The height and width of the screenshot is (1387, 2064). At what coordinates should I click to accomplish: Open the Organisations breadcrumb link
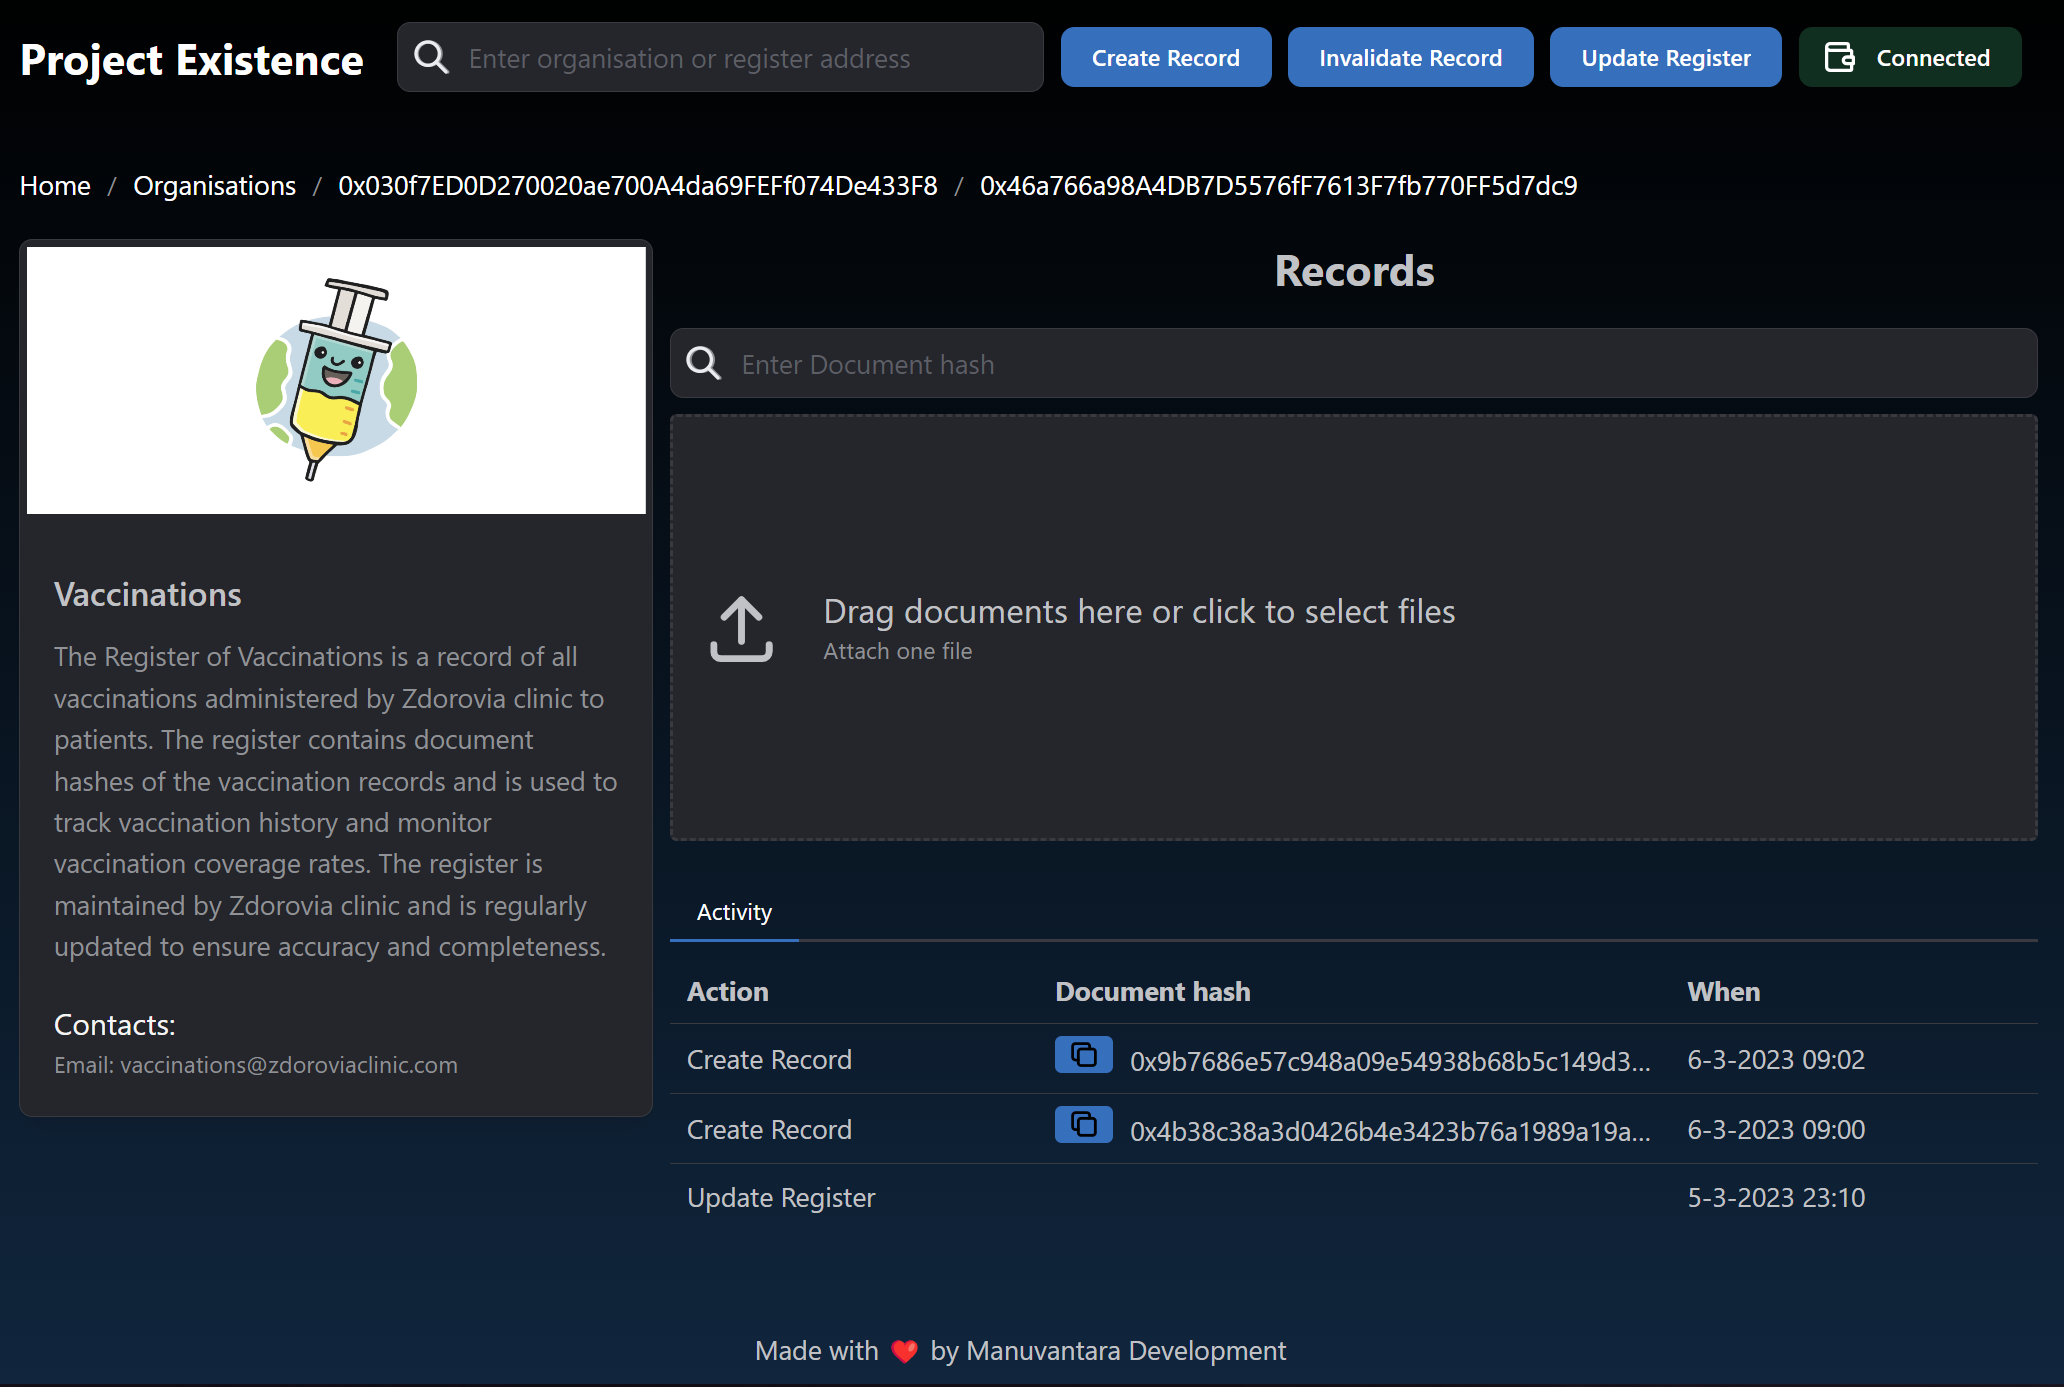click(x=214, y=186)
